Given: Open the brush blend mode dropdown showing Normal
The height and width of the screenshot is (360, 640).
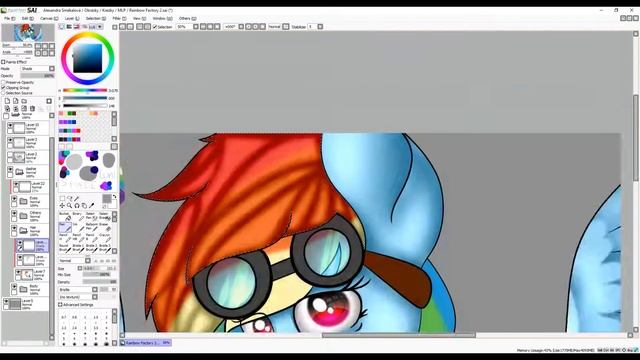Looking at the screenshot, I should pos(75,260).
